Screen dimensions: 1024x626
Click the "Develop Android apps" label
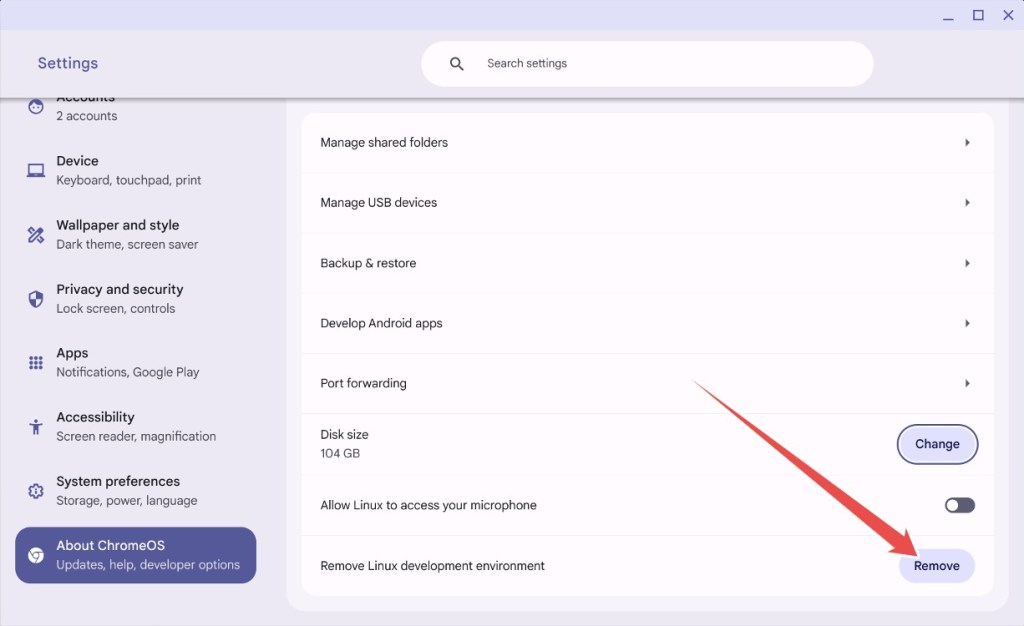click(381, 323)
